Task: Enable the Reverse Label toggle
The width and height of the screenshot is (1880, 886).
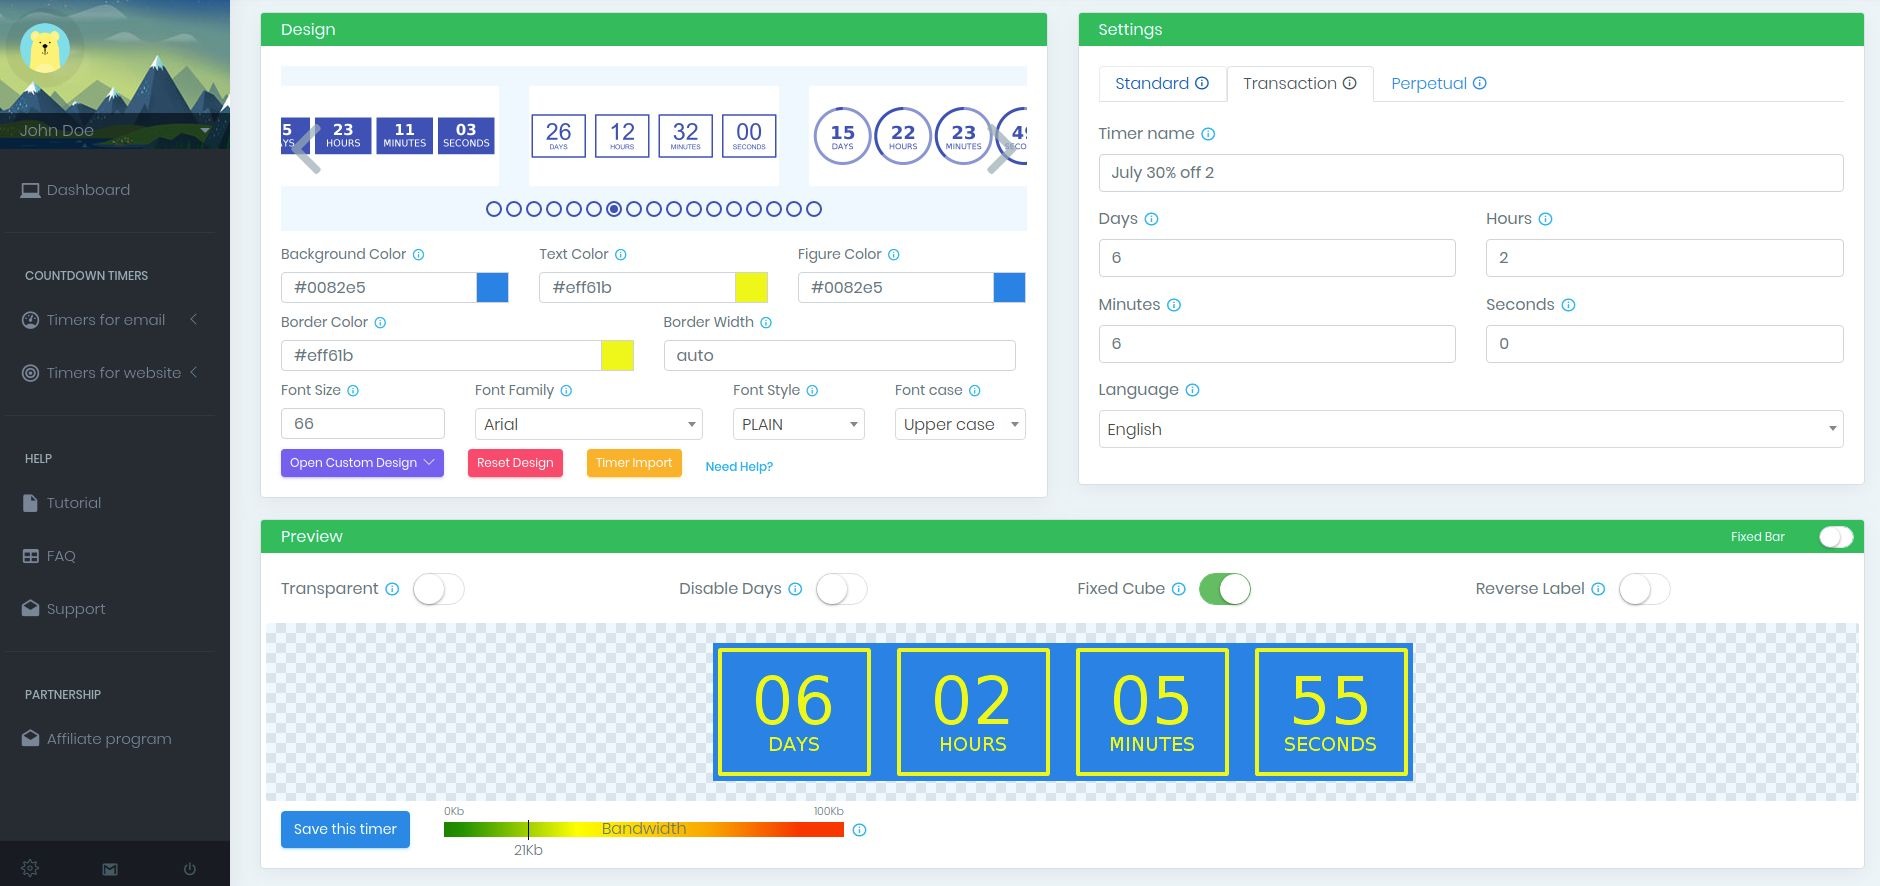Action: (1645, 589)
